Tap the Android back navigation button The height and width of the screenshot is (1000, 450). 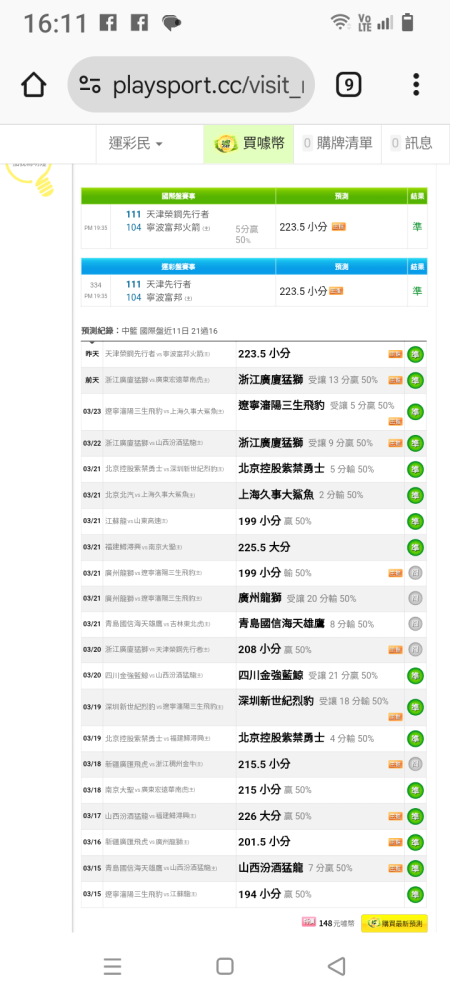point(337,966)
